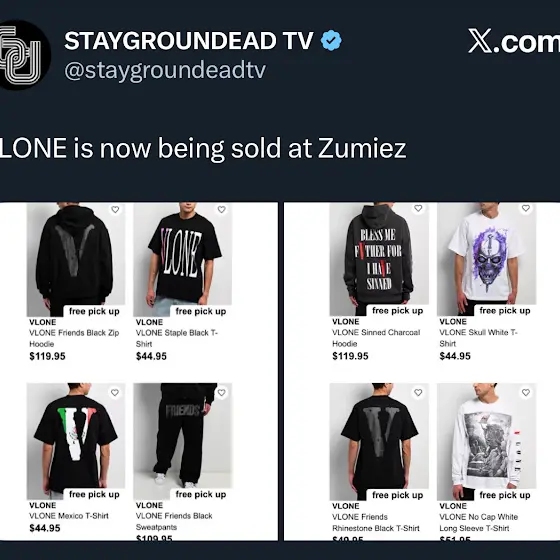560x560 pixels.
Task: Open the VLONE Mexico T-Shirt product image
Action: [76, 441]
